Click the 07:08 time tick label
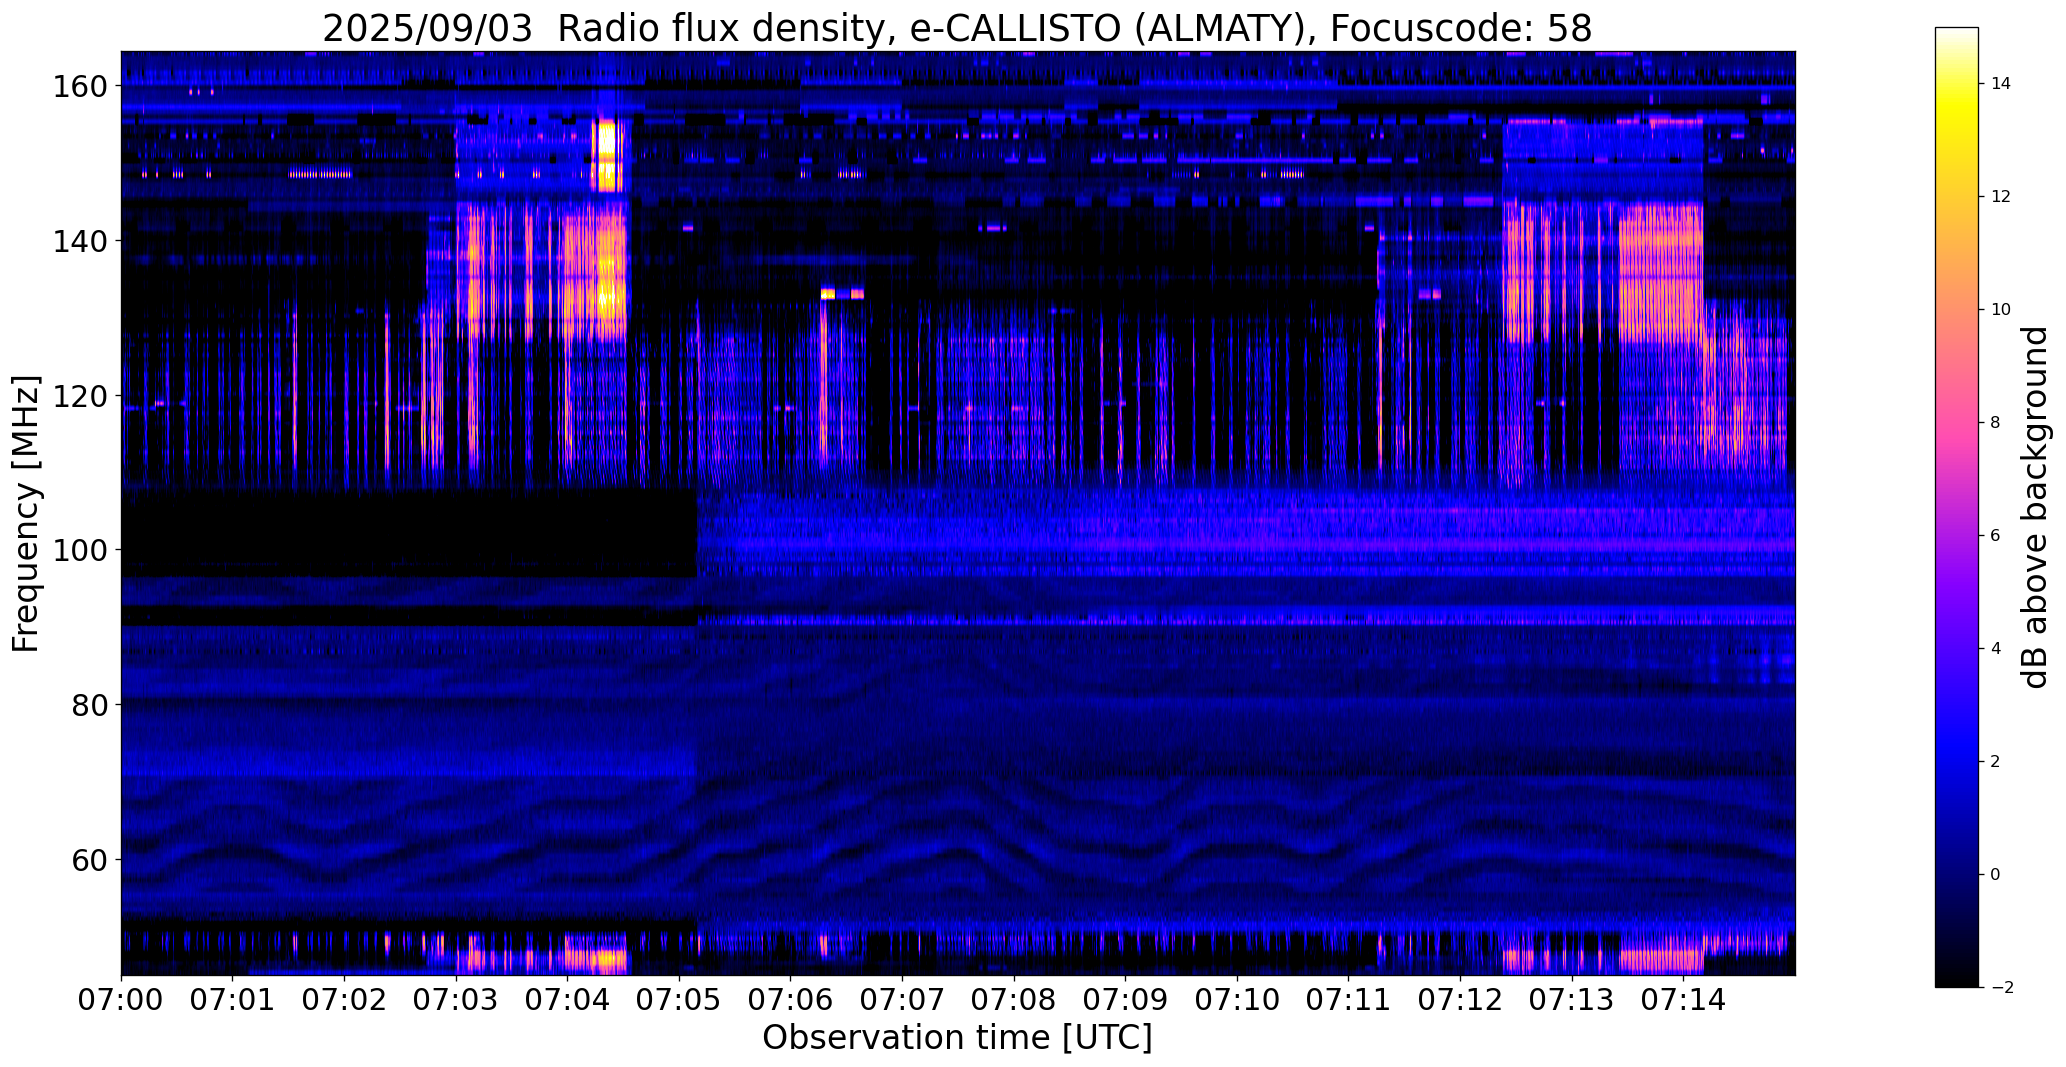Screen dimensions: 2066x1067 click(1014, 999)
